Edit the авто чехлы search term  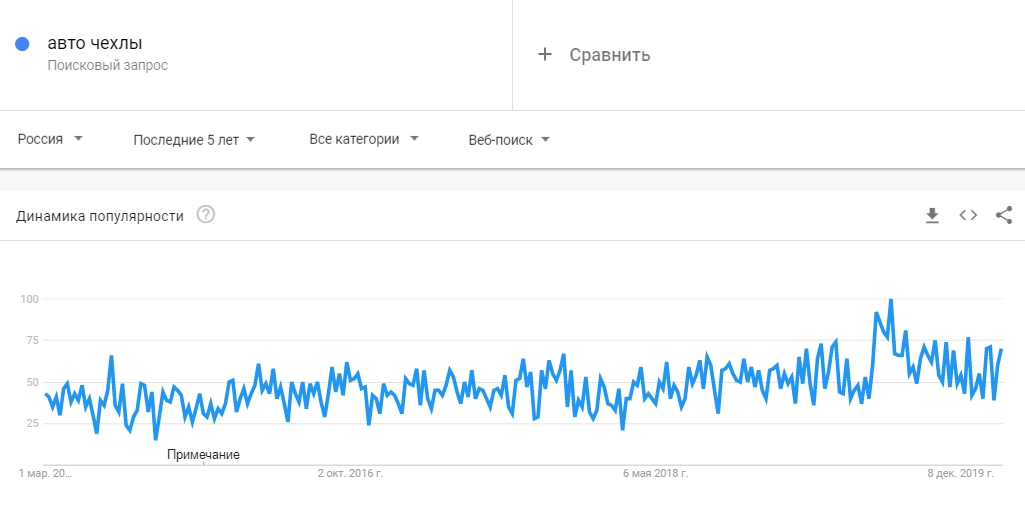pyautogui.click(x=95, y=44)
